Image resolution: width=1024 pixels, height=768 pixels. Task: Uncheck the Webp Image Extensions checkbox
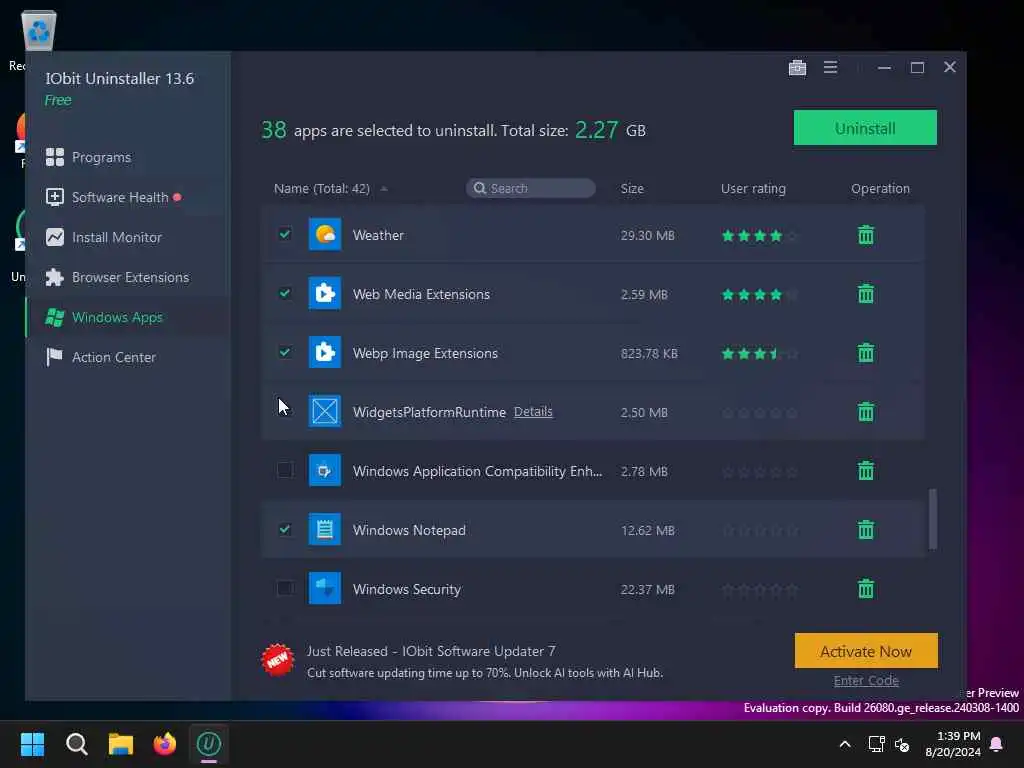(285, 352)
